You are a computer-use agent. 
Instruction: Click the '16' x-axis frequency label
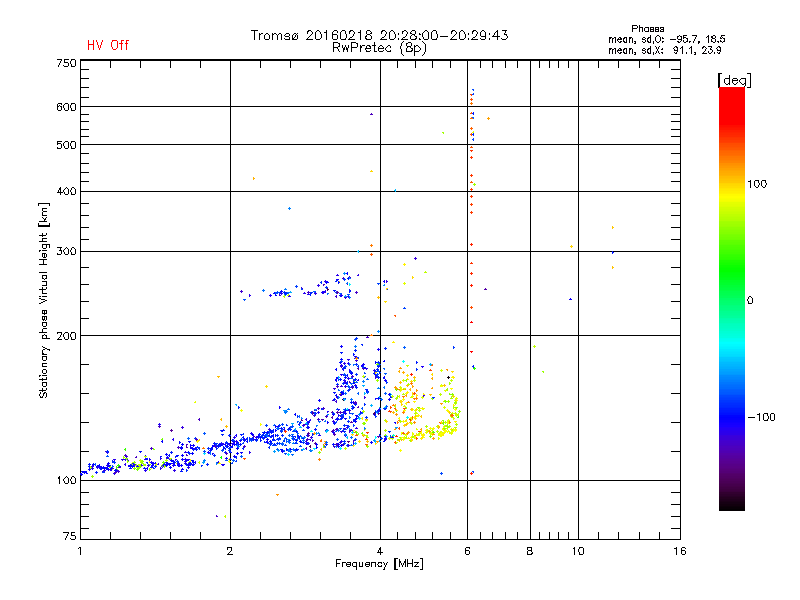coord(680,551)
